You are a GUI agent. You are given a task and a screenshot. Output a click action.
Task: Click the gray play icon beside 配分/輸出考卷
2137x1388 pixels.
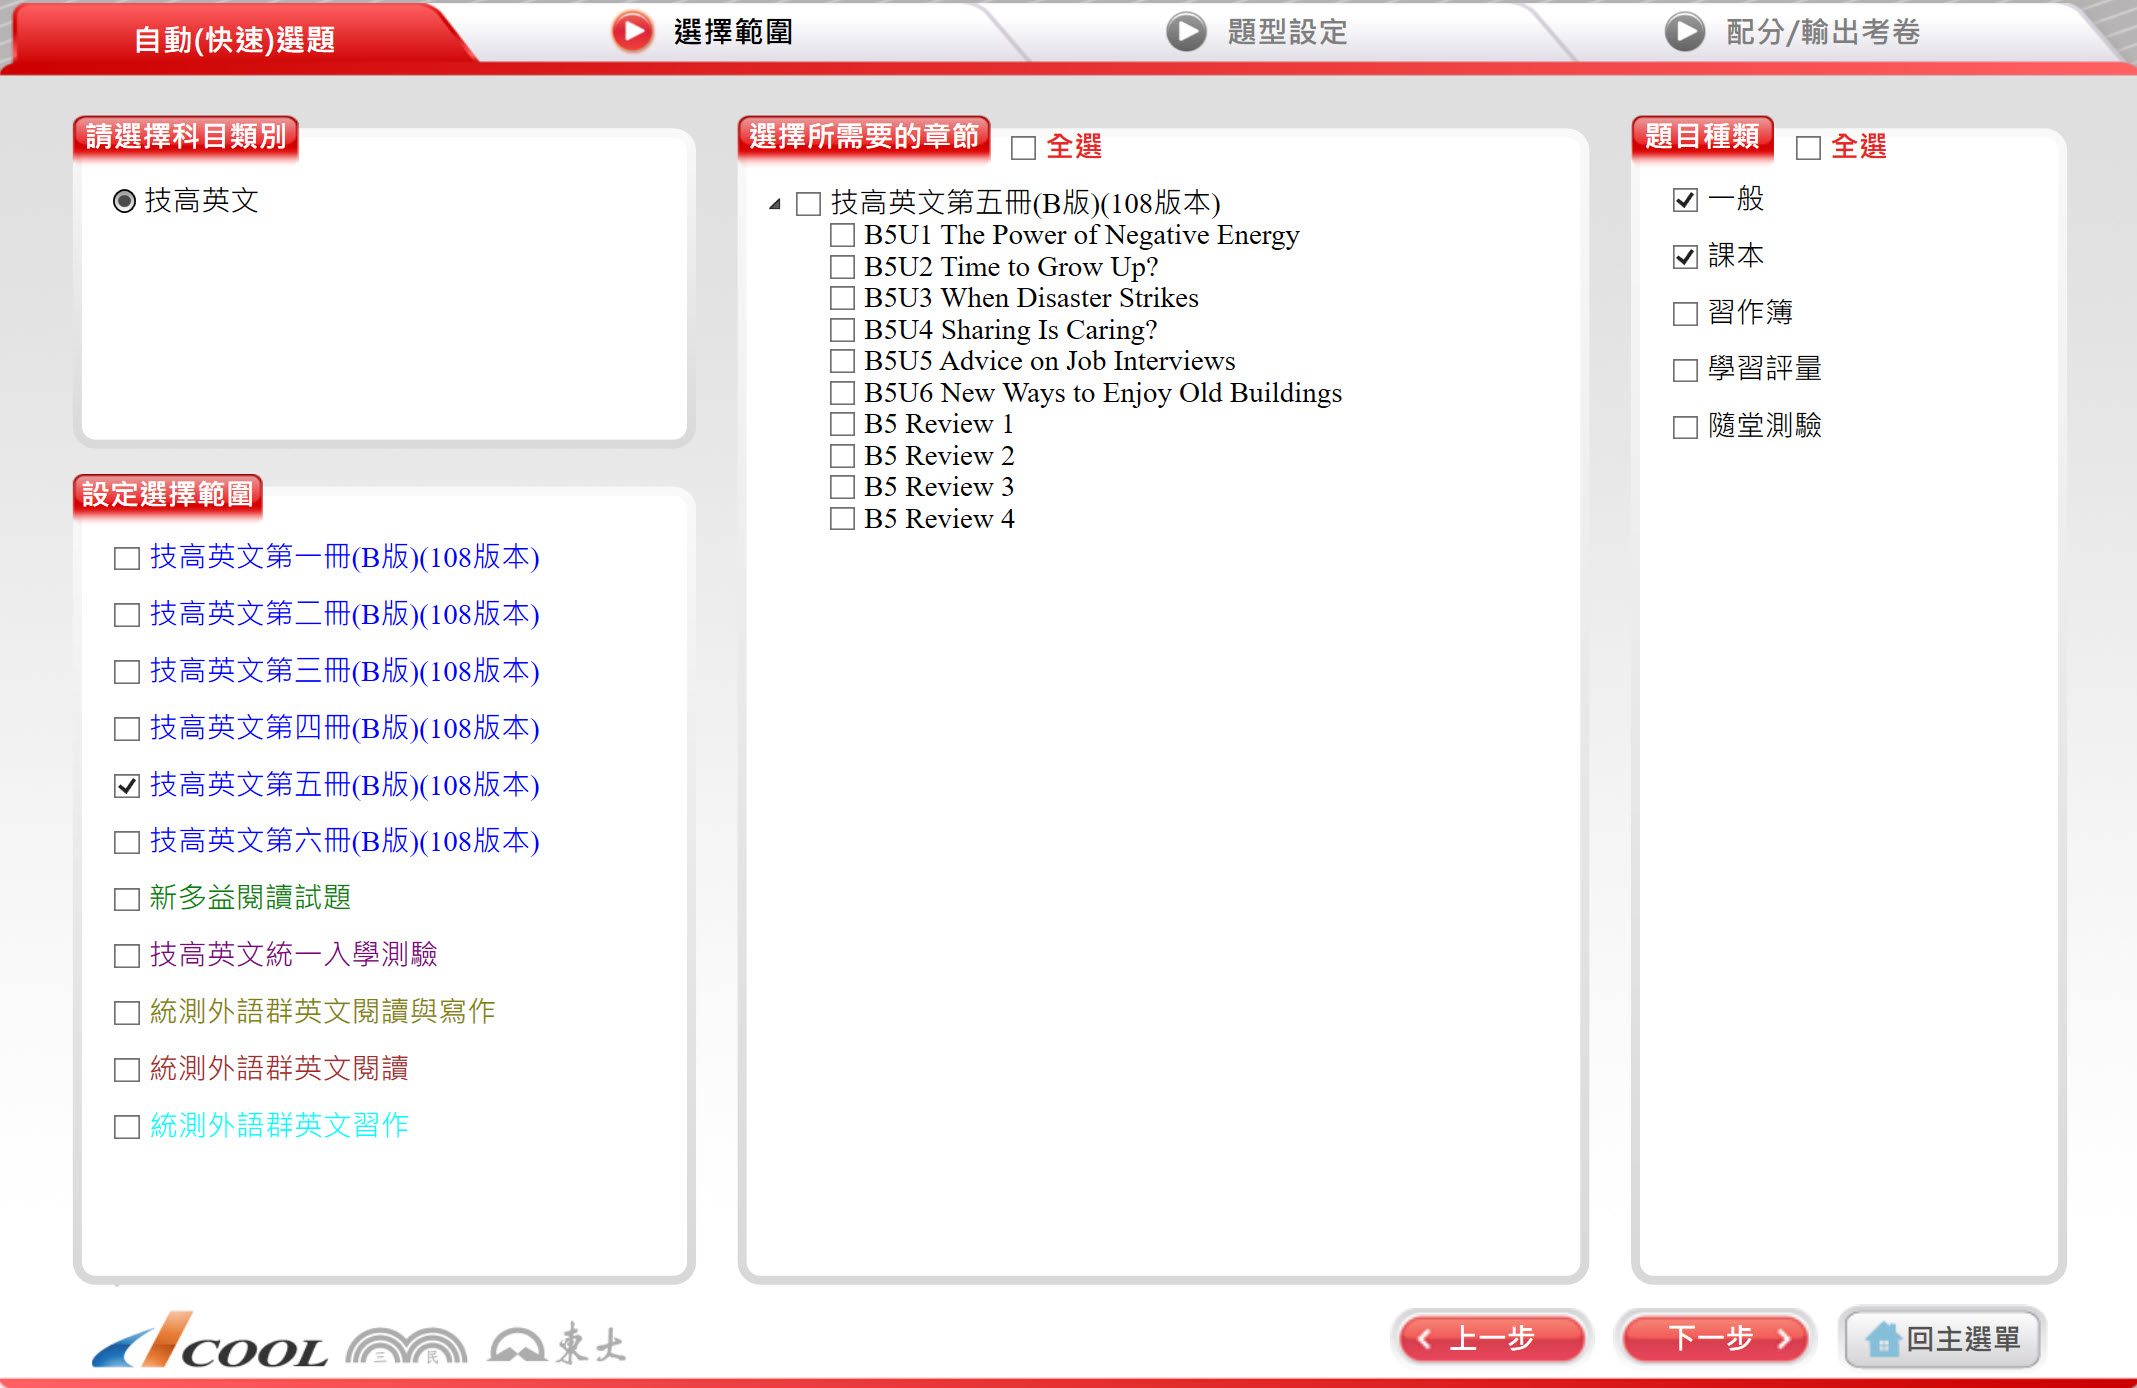point(1684,32)
